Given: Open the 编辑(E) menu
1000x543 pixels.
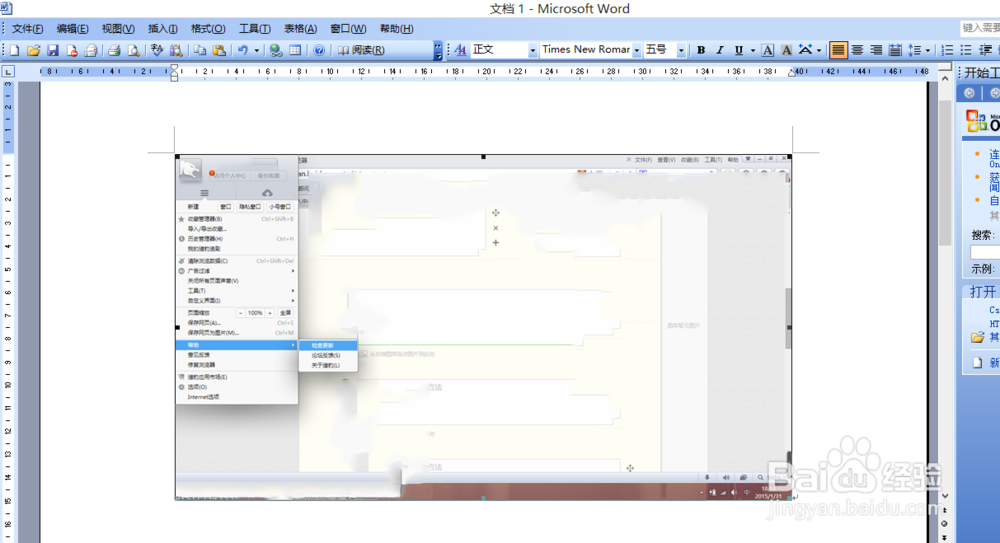Looking at the screenshot, I should 72,29.
